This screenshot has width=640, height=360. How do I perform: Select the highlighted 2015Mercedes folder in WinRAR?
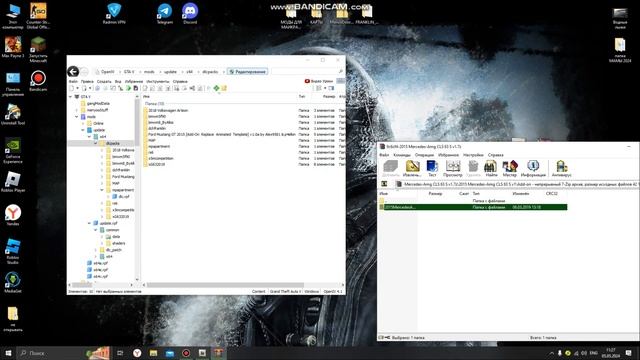click(473, 207)
